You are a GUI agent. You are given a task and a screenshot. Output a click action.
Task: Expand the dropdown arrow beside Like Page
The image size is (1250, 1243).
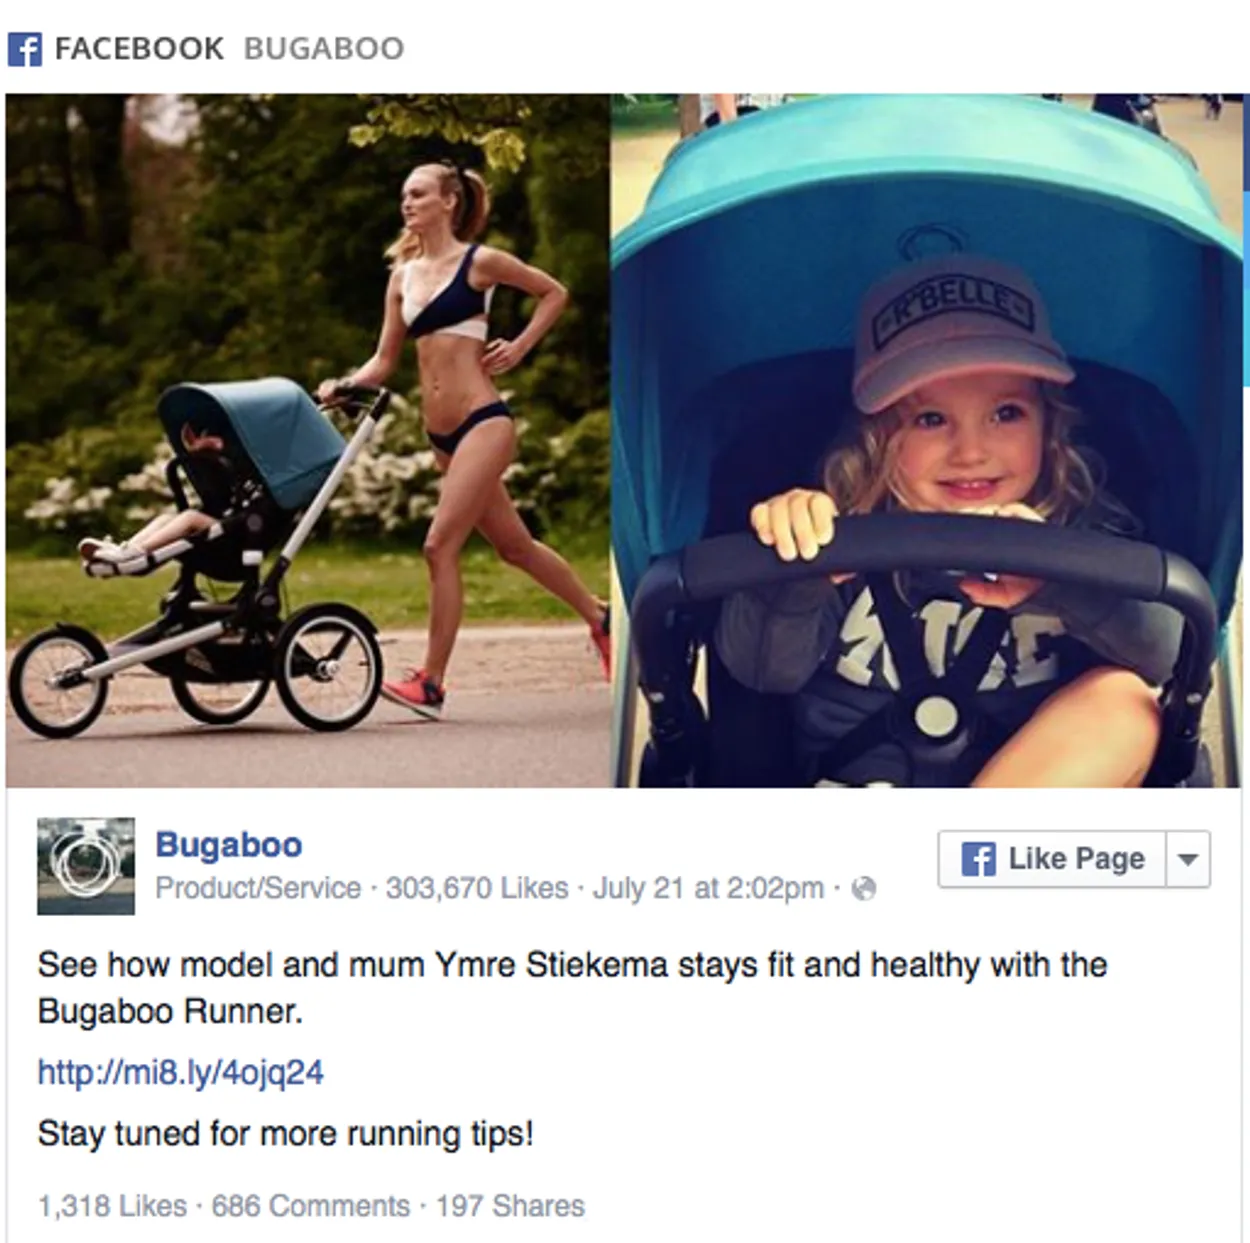(1188, 859)
